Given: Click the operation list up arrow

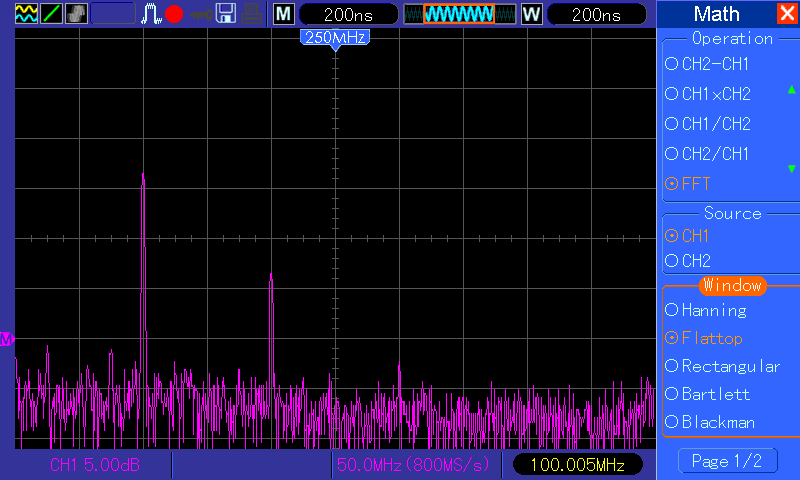Looking at the screenshot, I should [791, 90].
